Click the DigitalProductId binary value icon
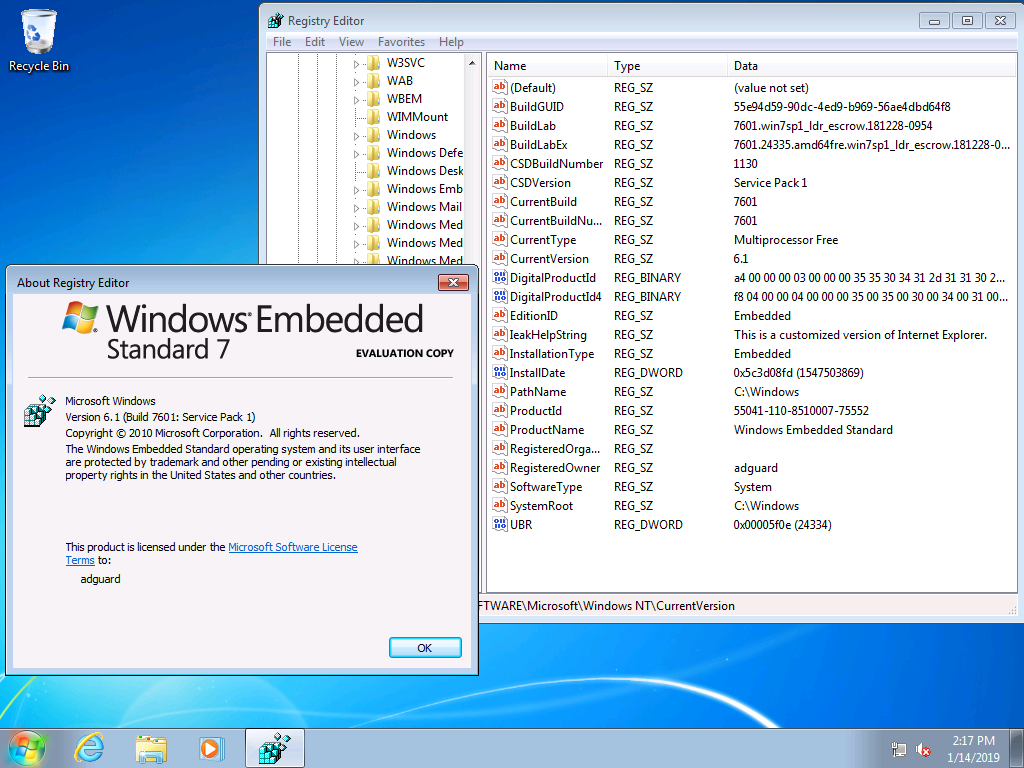The image size is (1024, 768). [500, 278]
